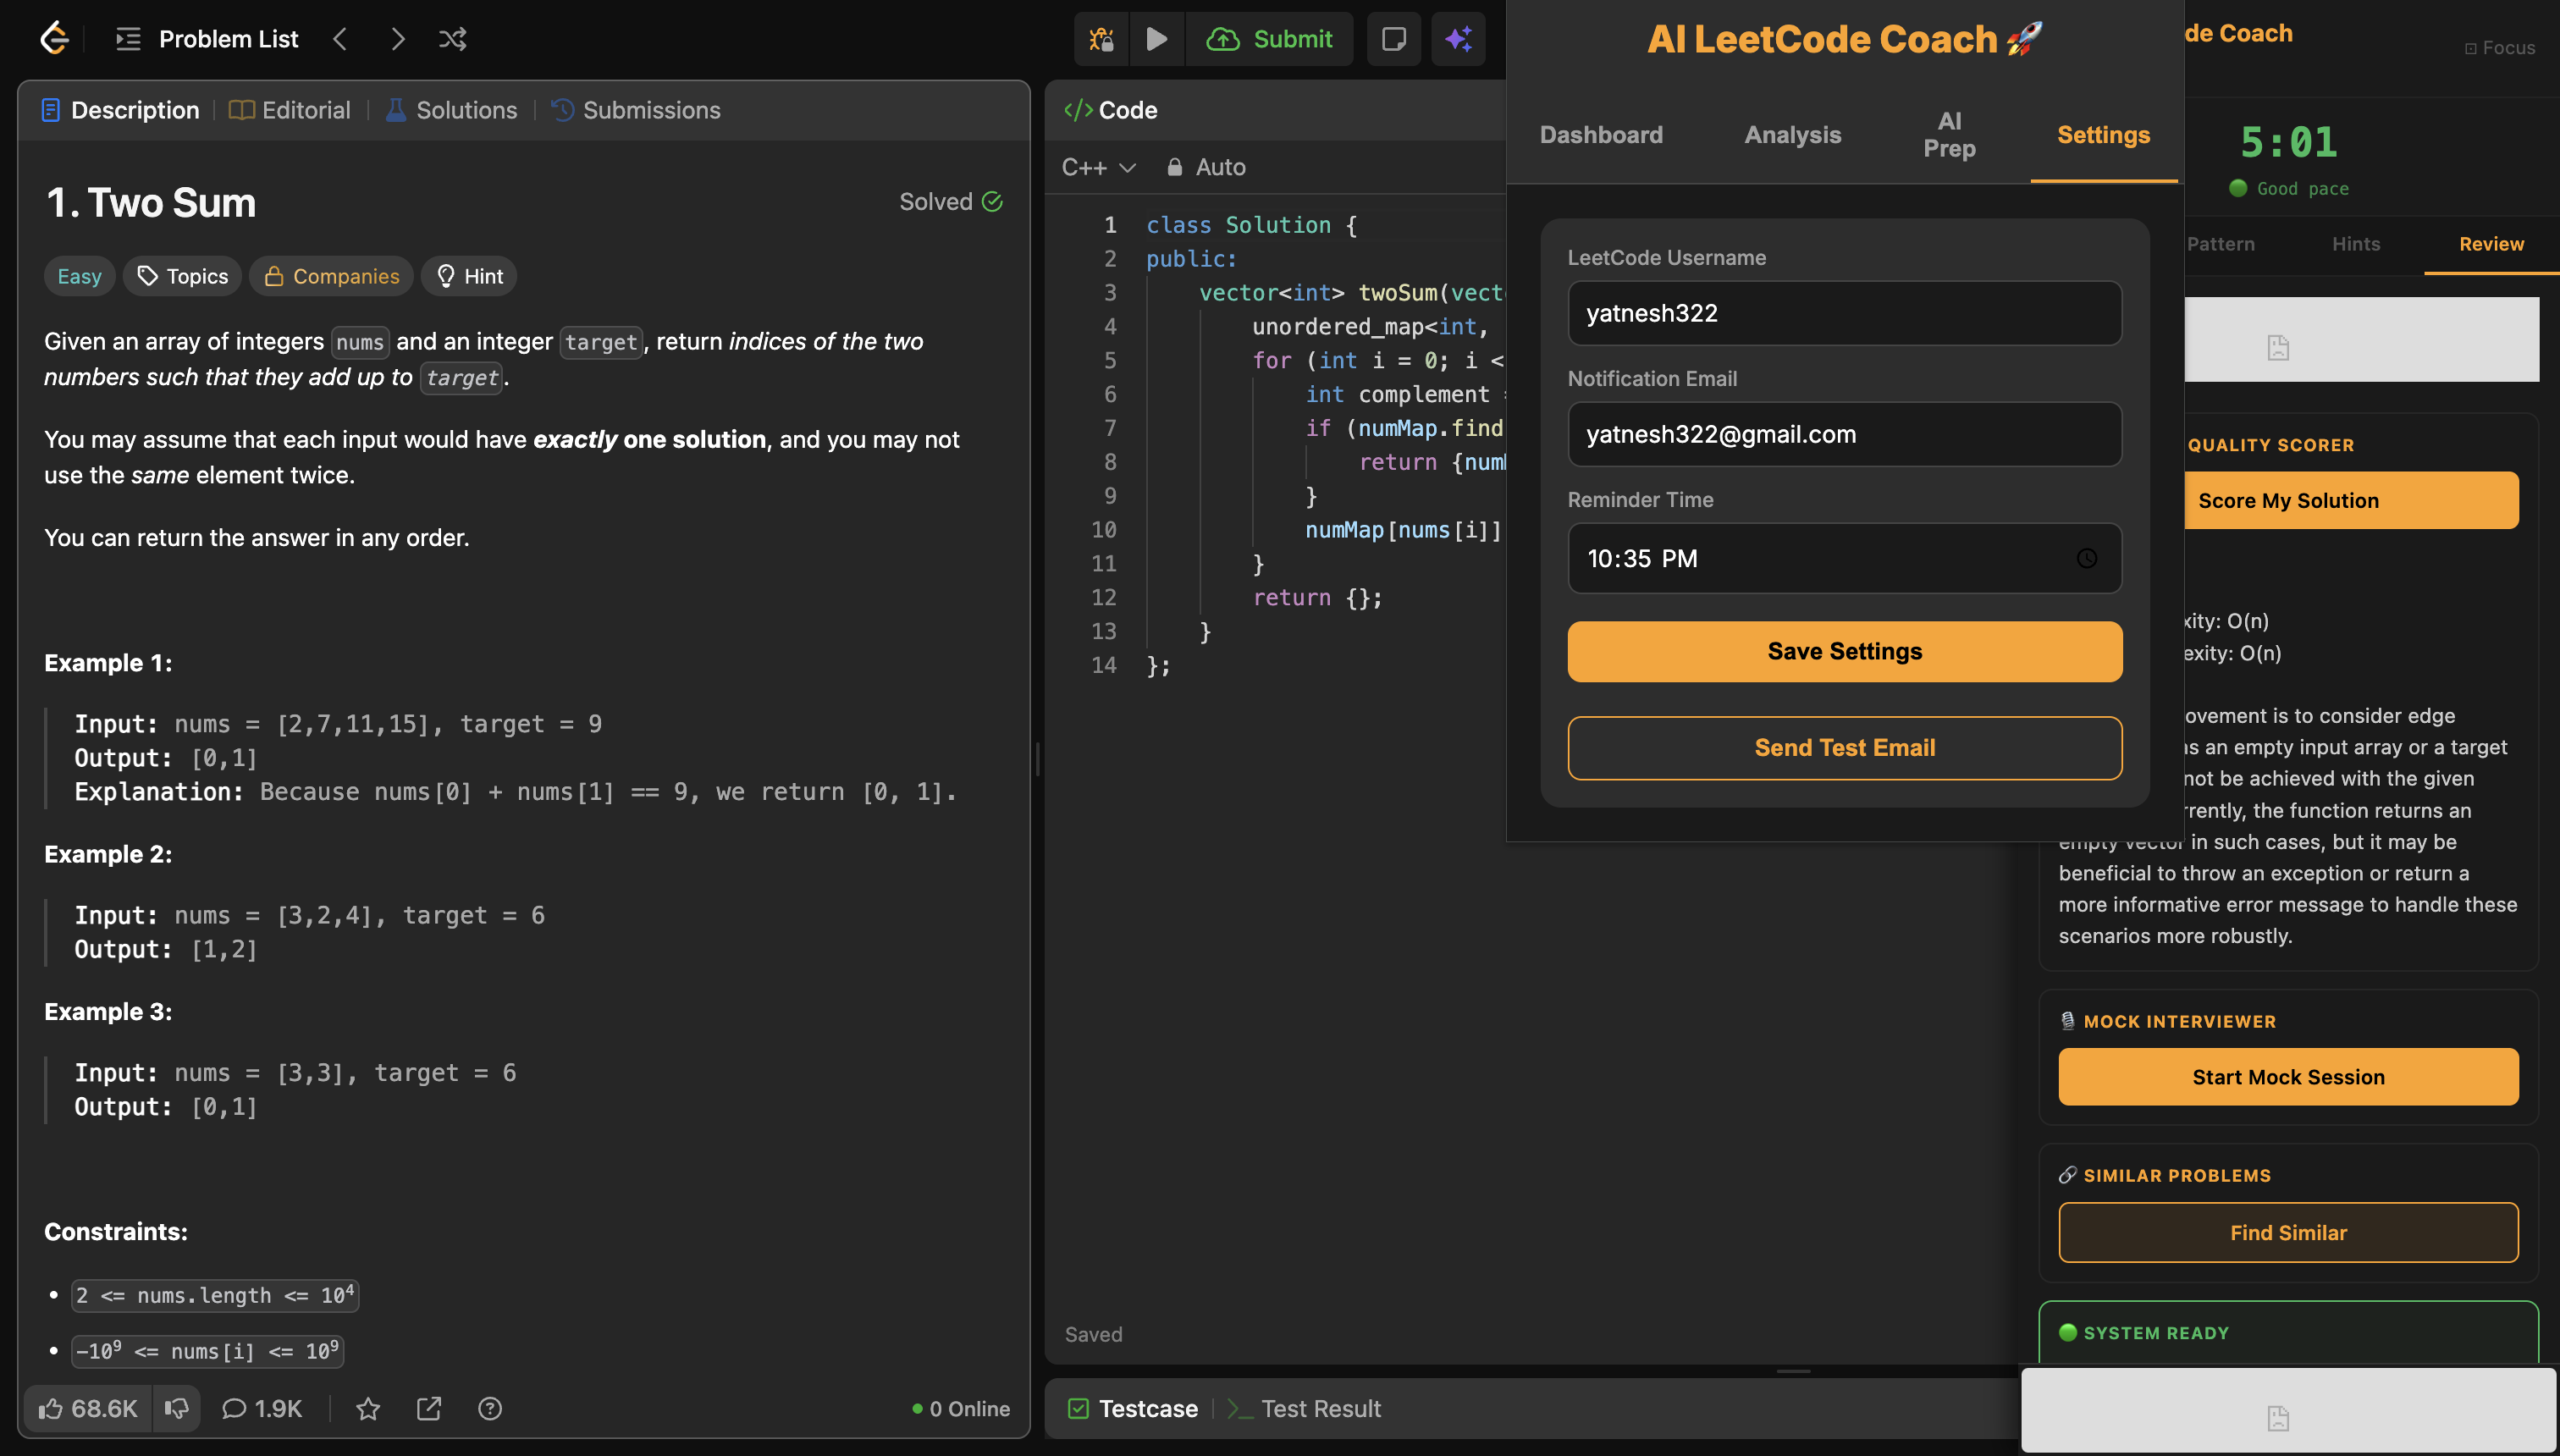
Task: Shuffle to a random problem
Action: tap(453, 39)
